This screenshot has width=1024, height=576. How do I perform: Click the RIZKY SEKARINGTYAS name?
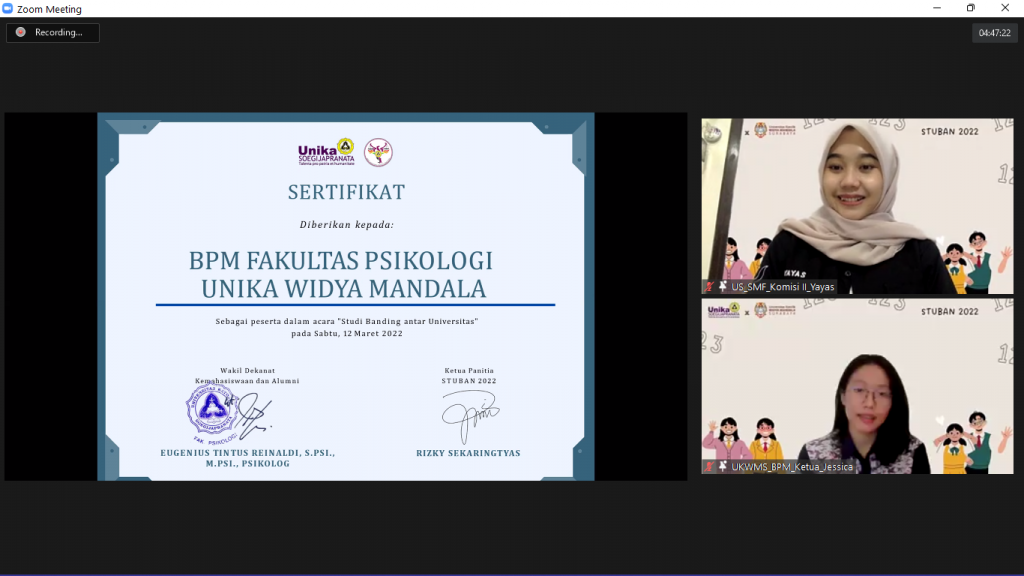coord(468,453)
